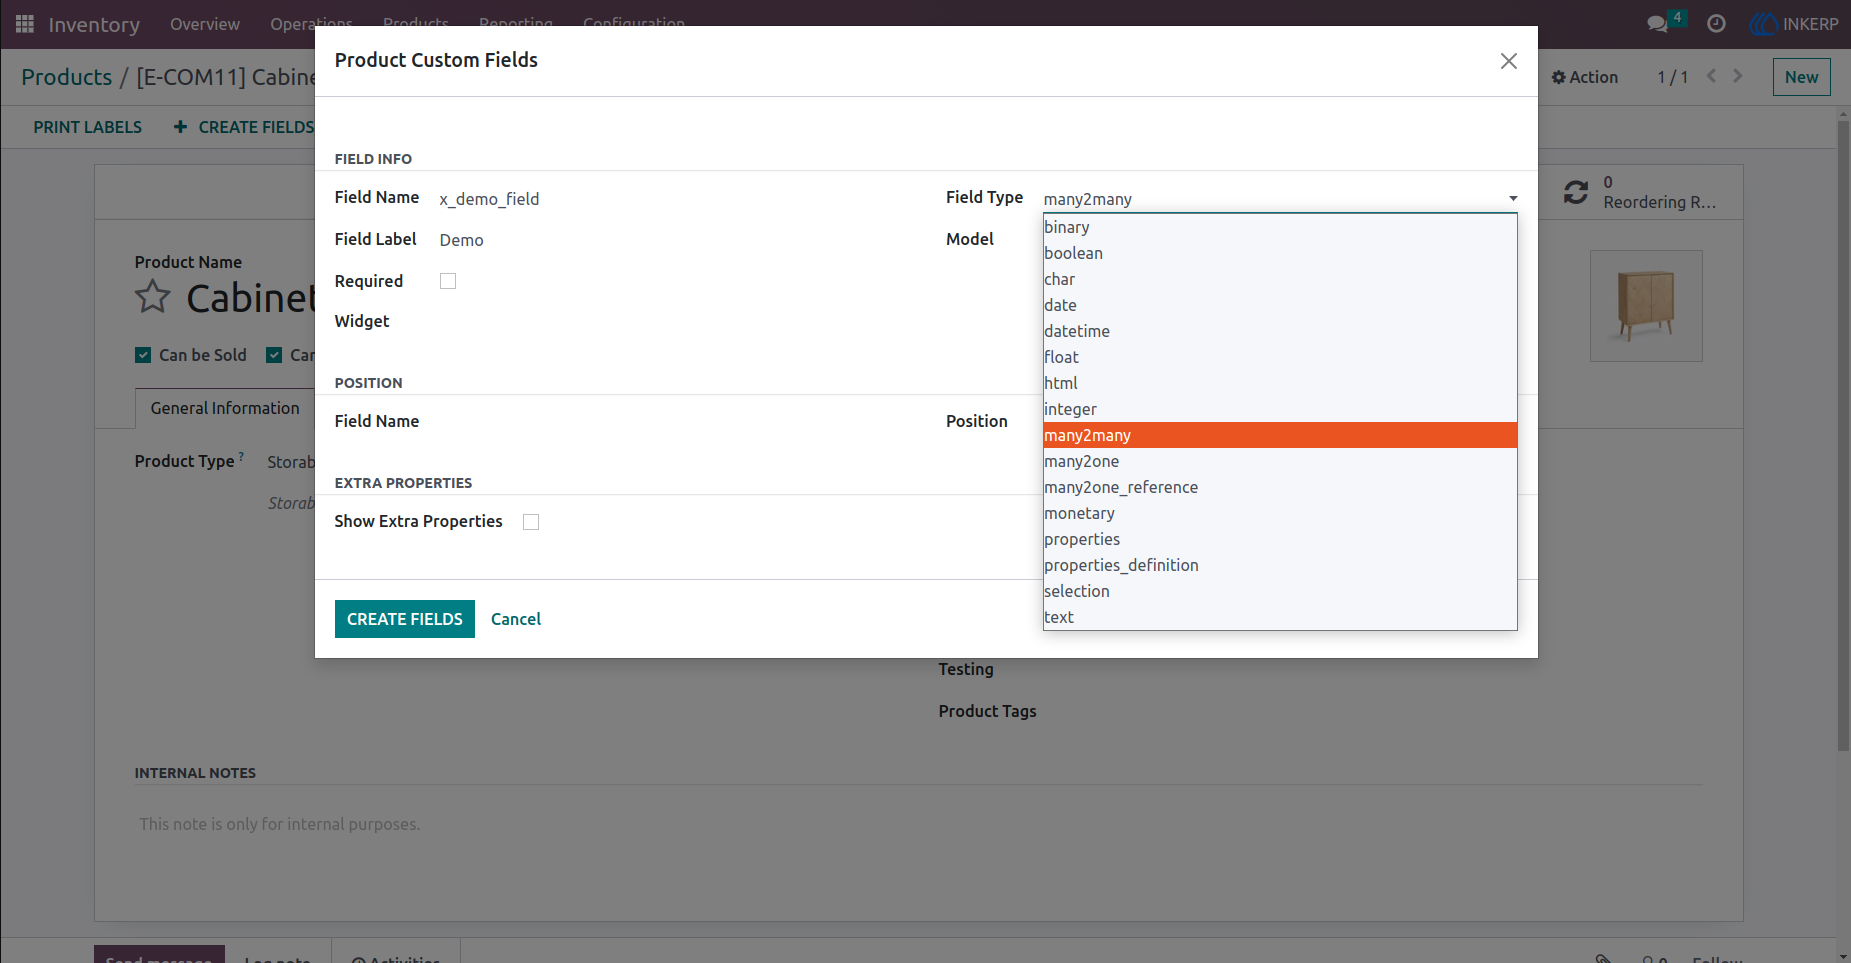Open the Overview menu

(x=205, y=24)
